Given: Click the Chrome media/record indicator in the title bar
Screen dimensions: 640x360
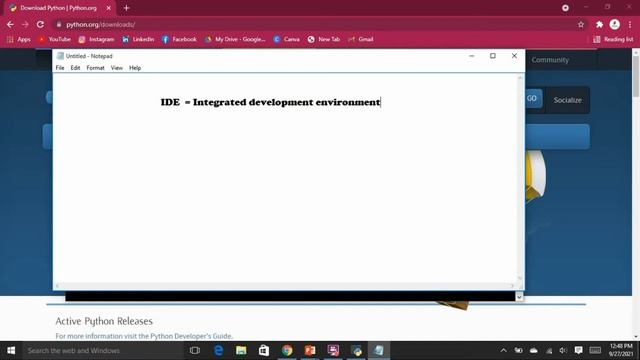Looking at the screenshot, I should click(565, 8).
